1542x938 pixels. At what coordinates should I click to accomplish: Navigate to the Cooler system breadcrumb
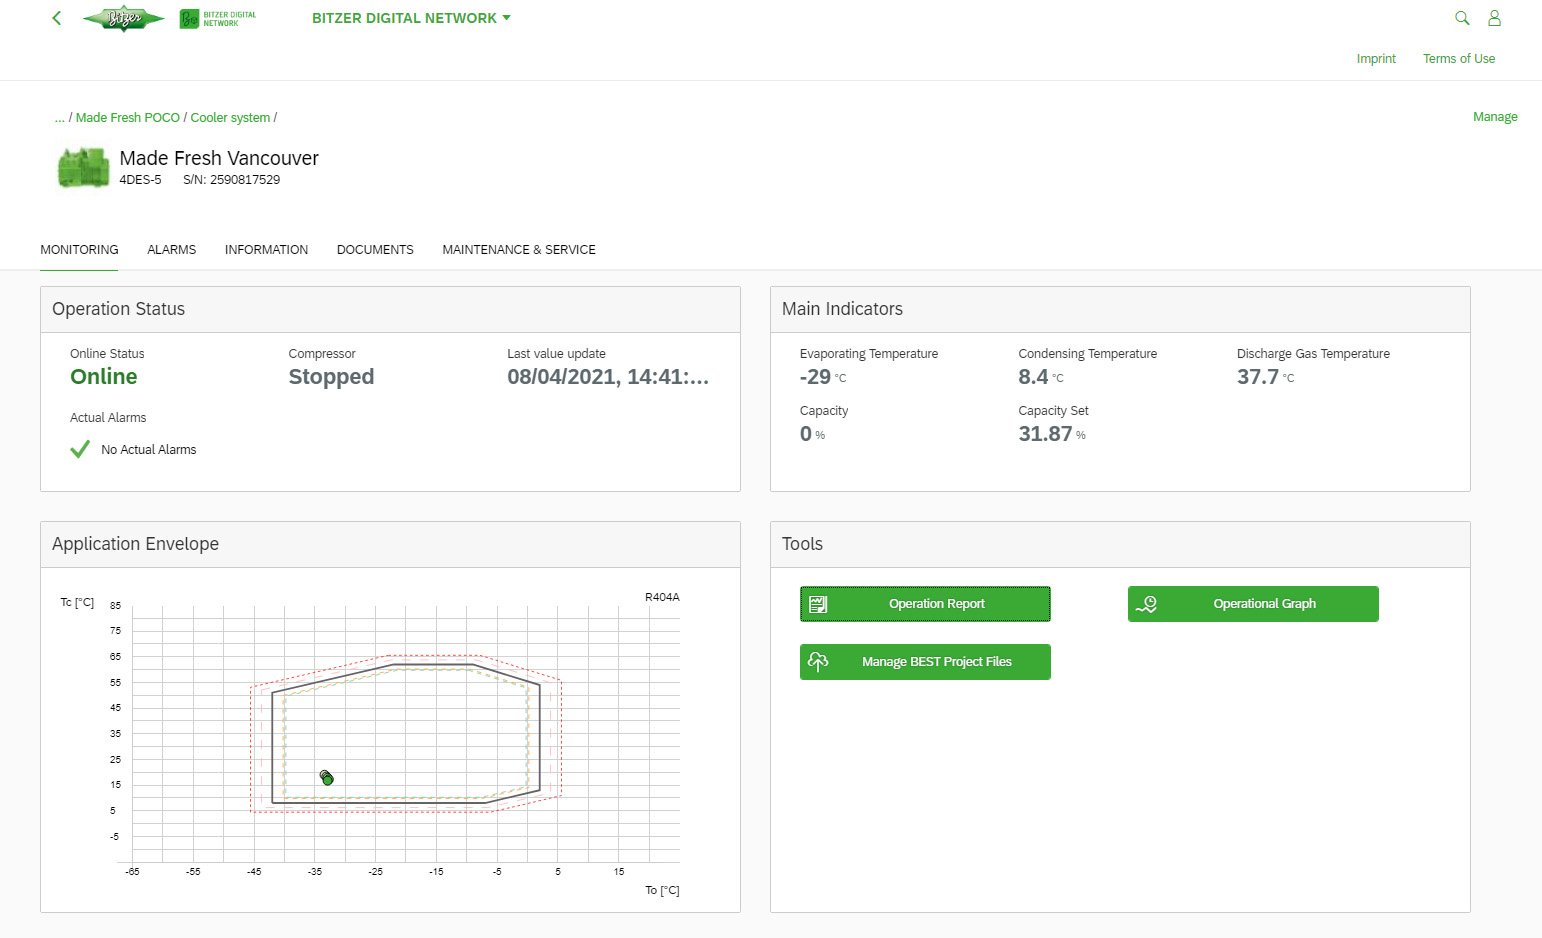[x=230, y=118]
